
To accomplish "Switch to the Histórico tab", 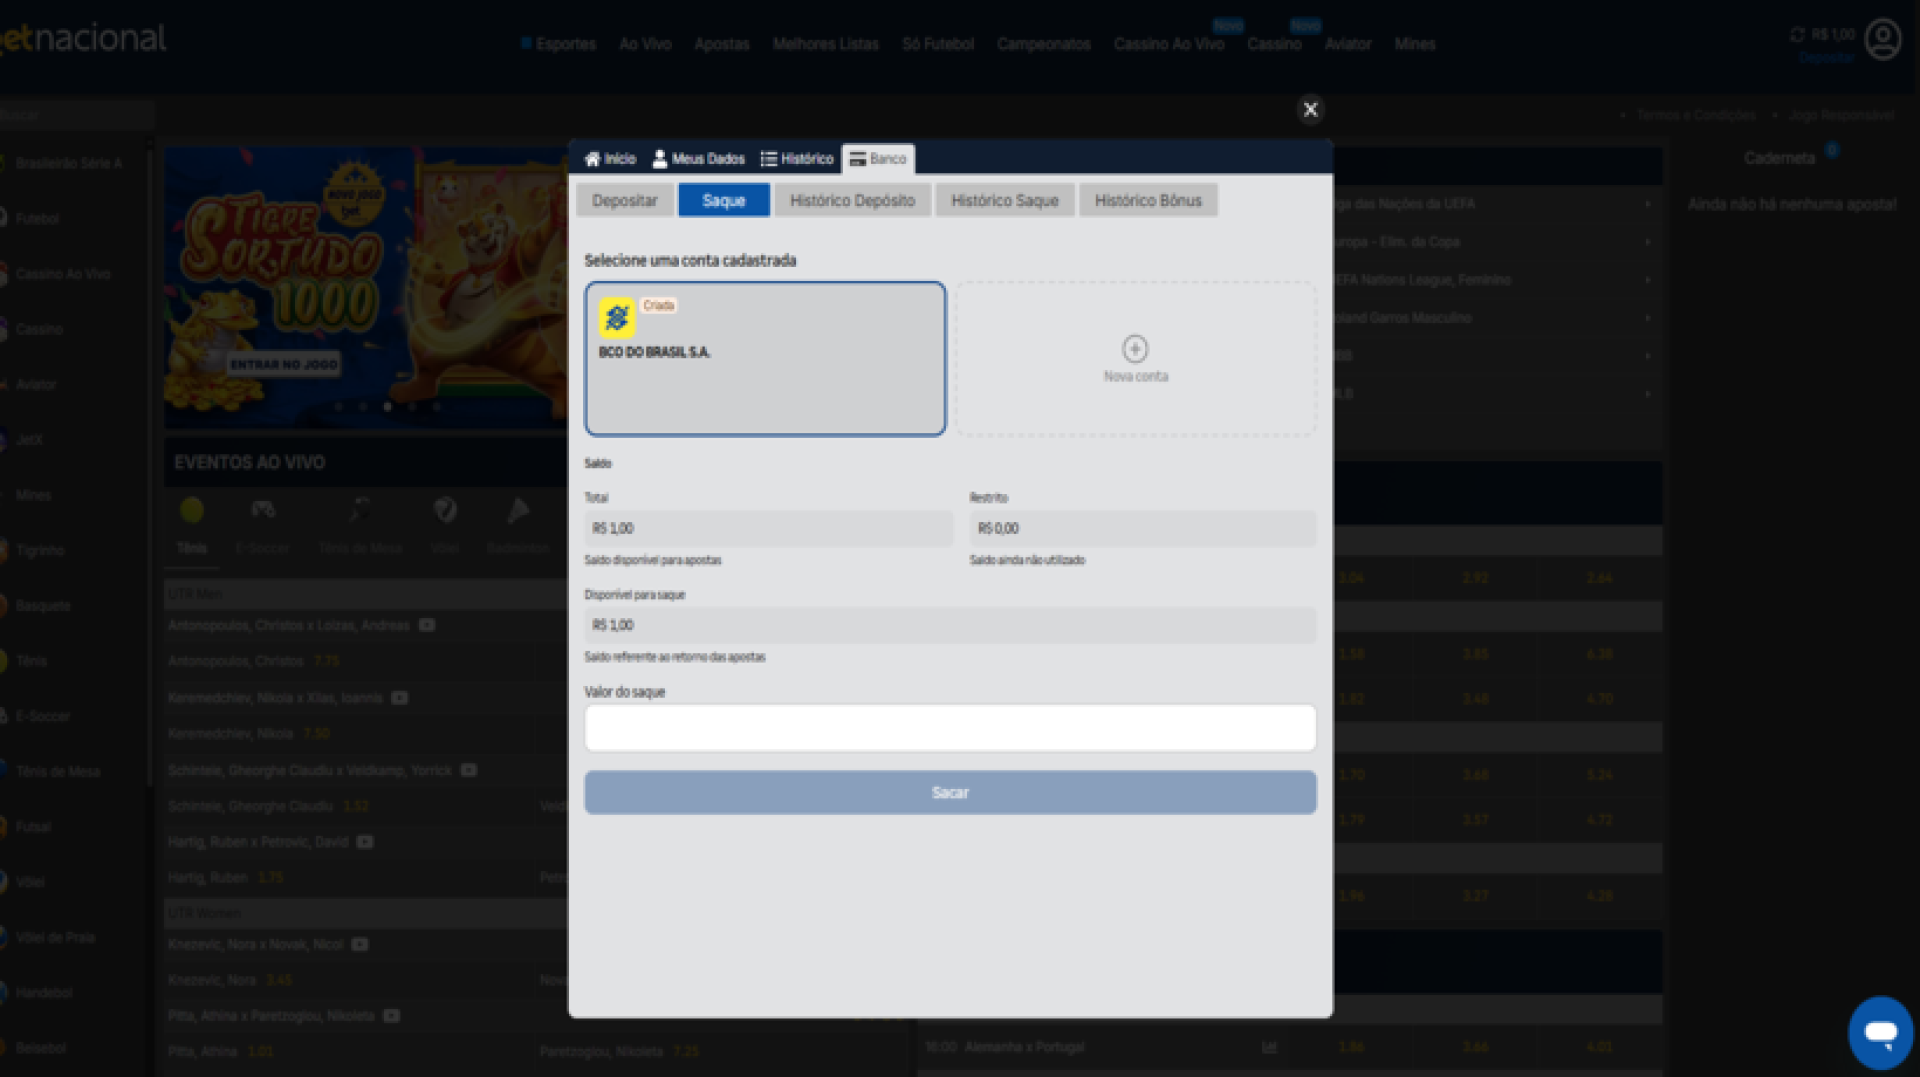I will (x=797, y=159).
